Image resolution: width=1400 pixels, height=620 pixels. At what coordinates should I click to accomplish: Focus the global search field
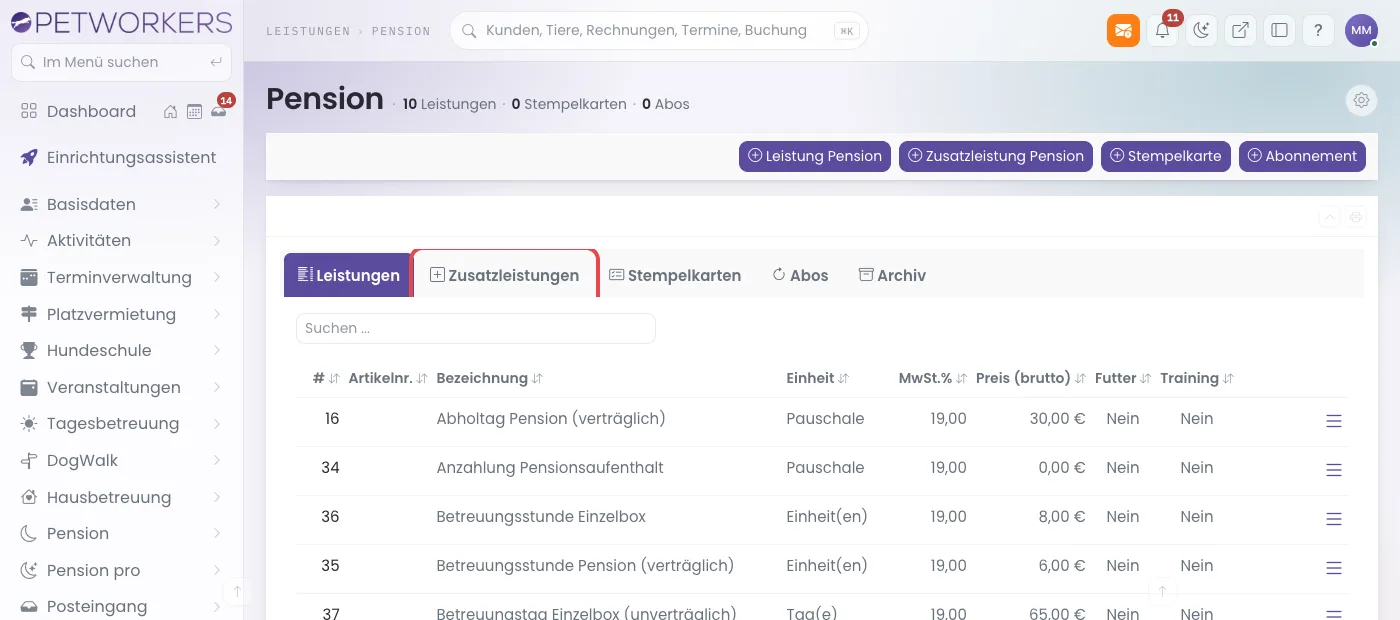[659, 31]
